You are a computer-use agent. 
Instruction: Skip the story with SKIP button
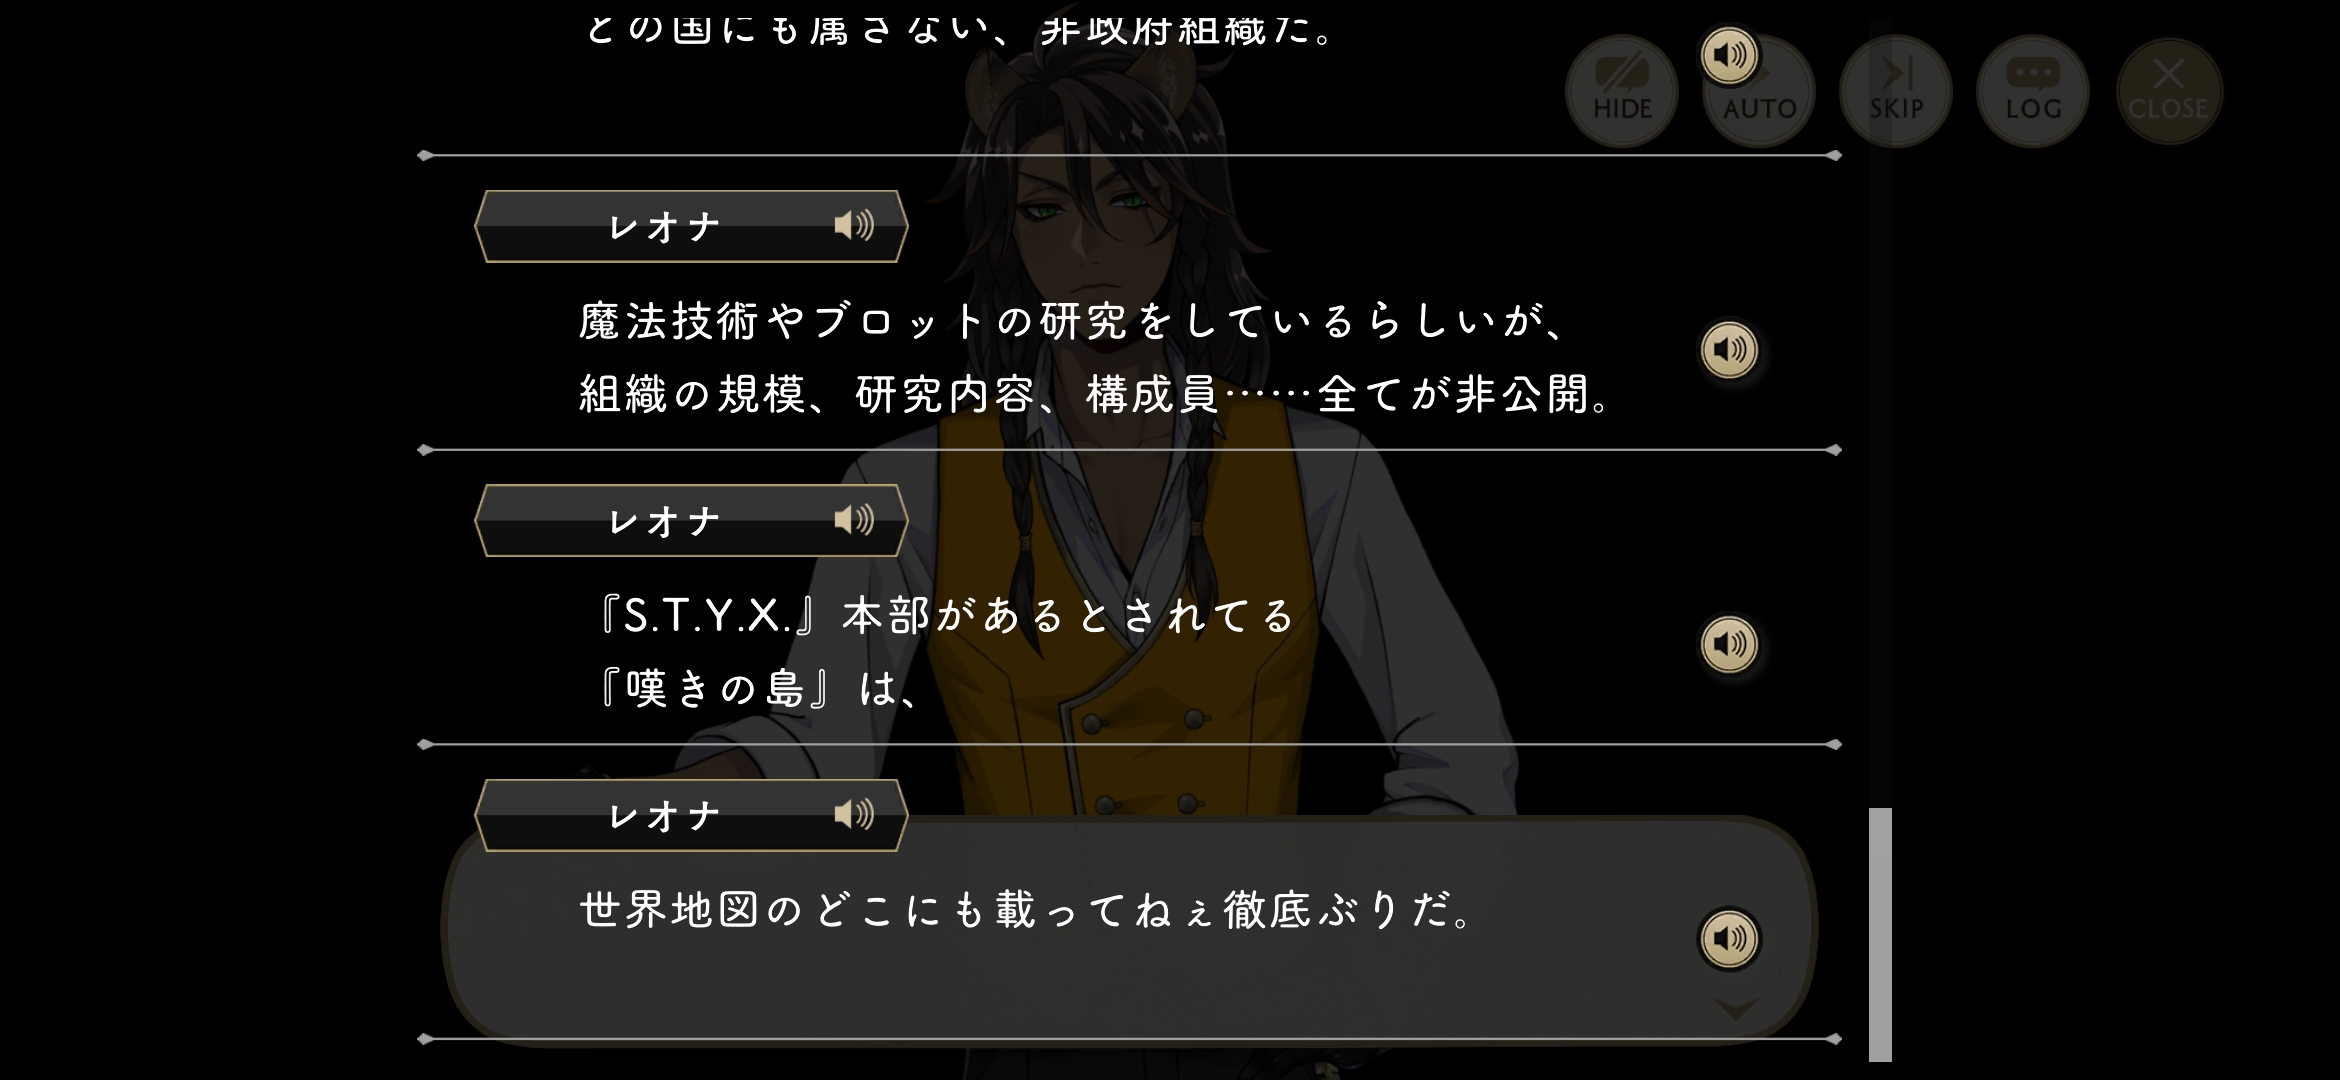coord(1896,91)
